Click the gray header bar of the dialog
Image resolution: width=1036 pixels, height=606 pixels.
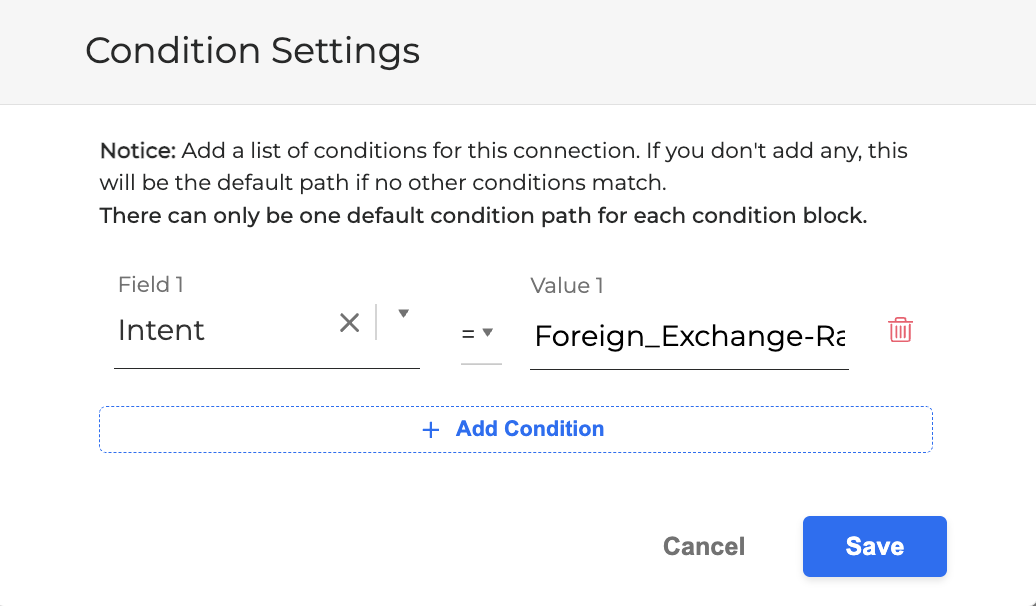click(x=700, y=51)
